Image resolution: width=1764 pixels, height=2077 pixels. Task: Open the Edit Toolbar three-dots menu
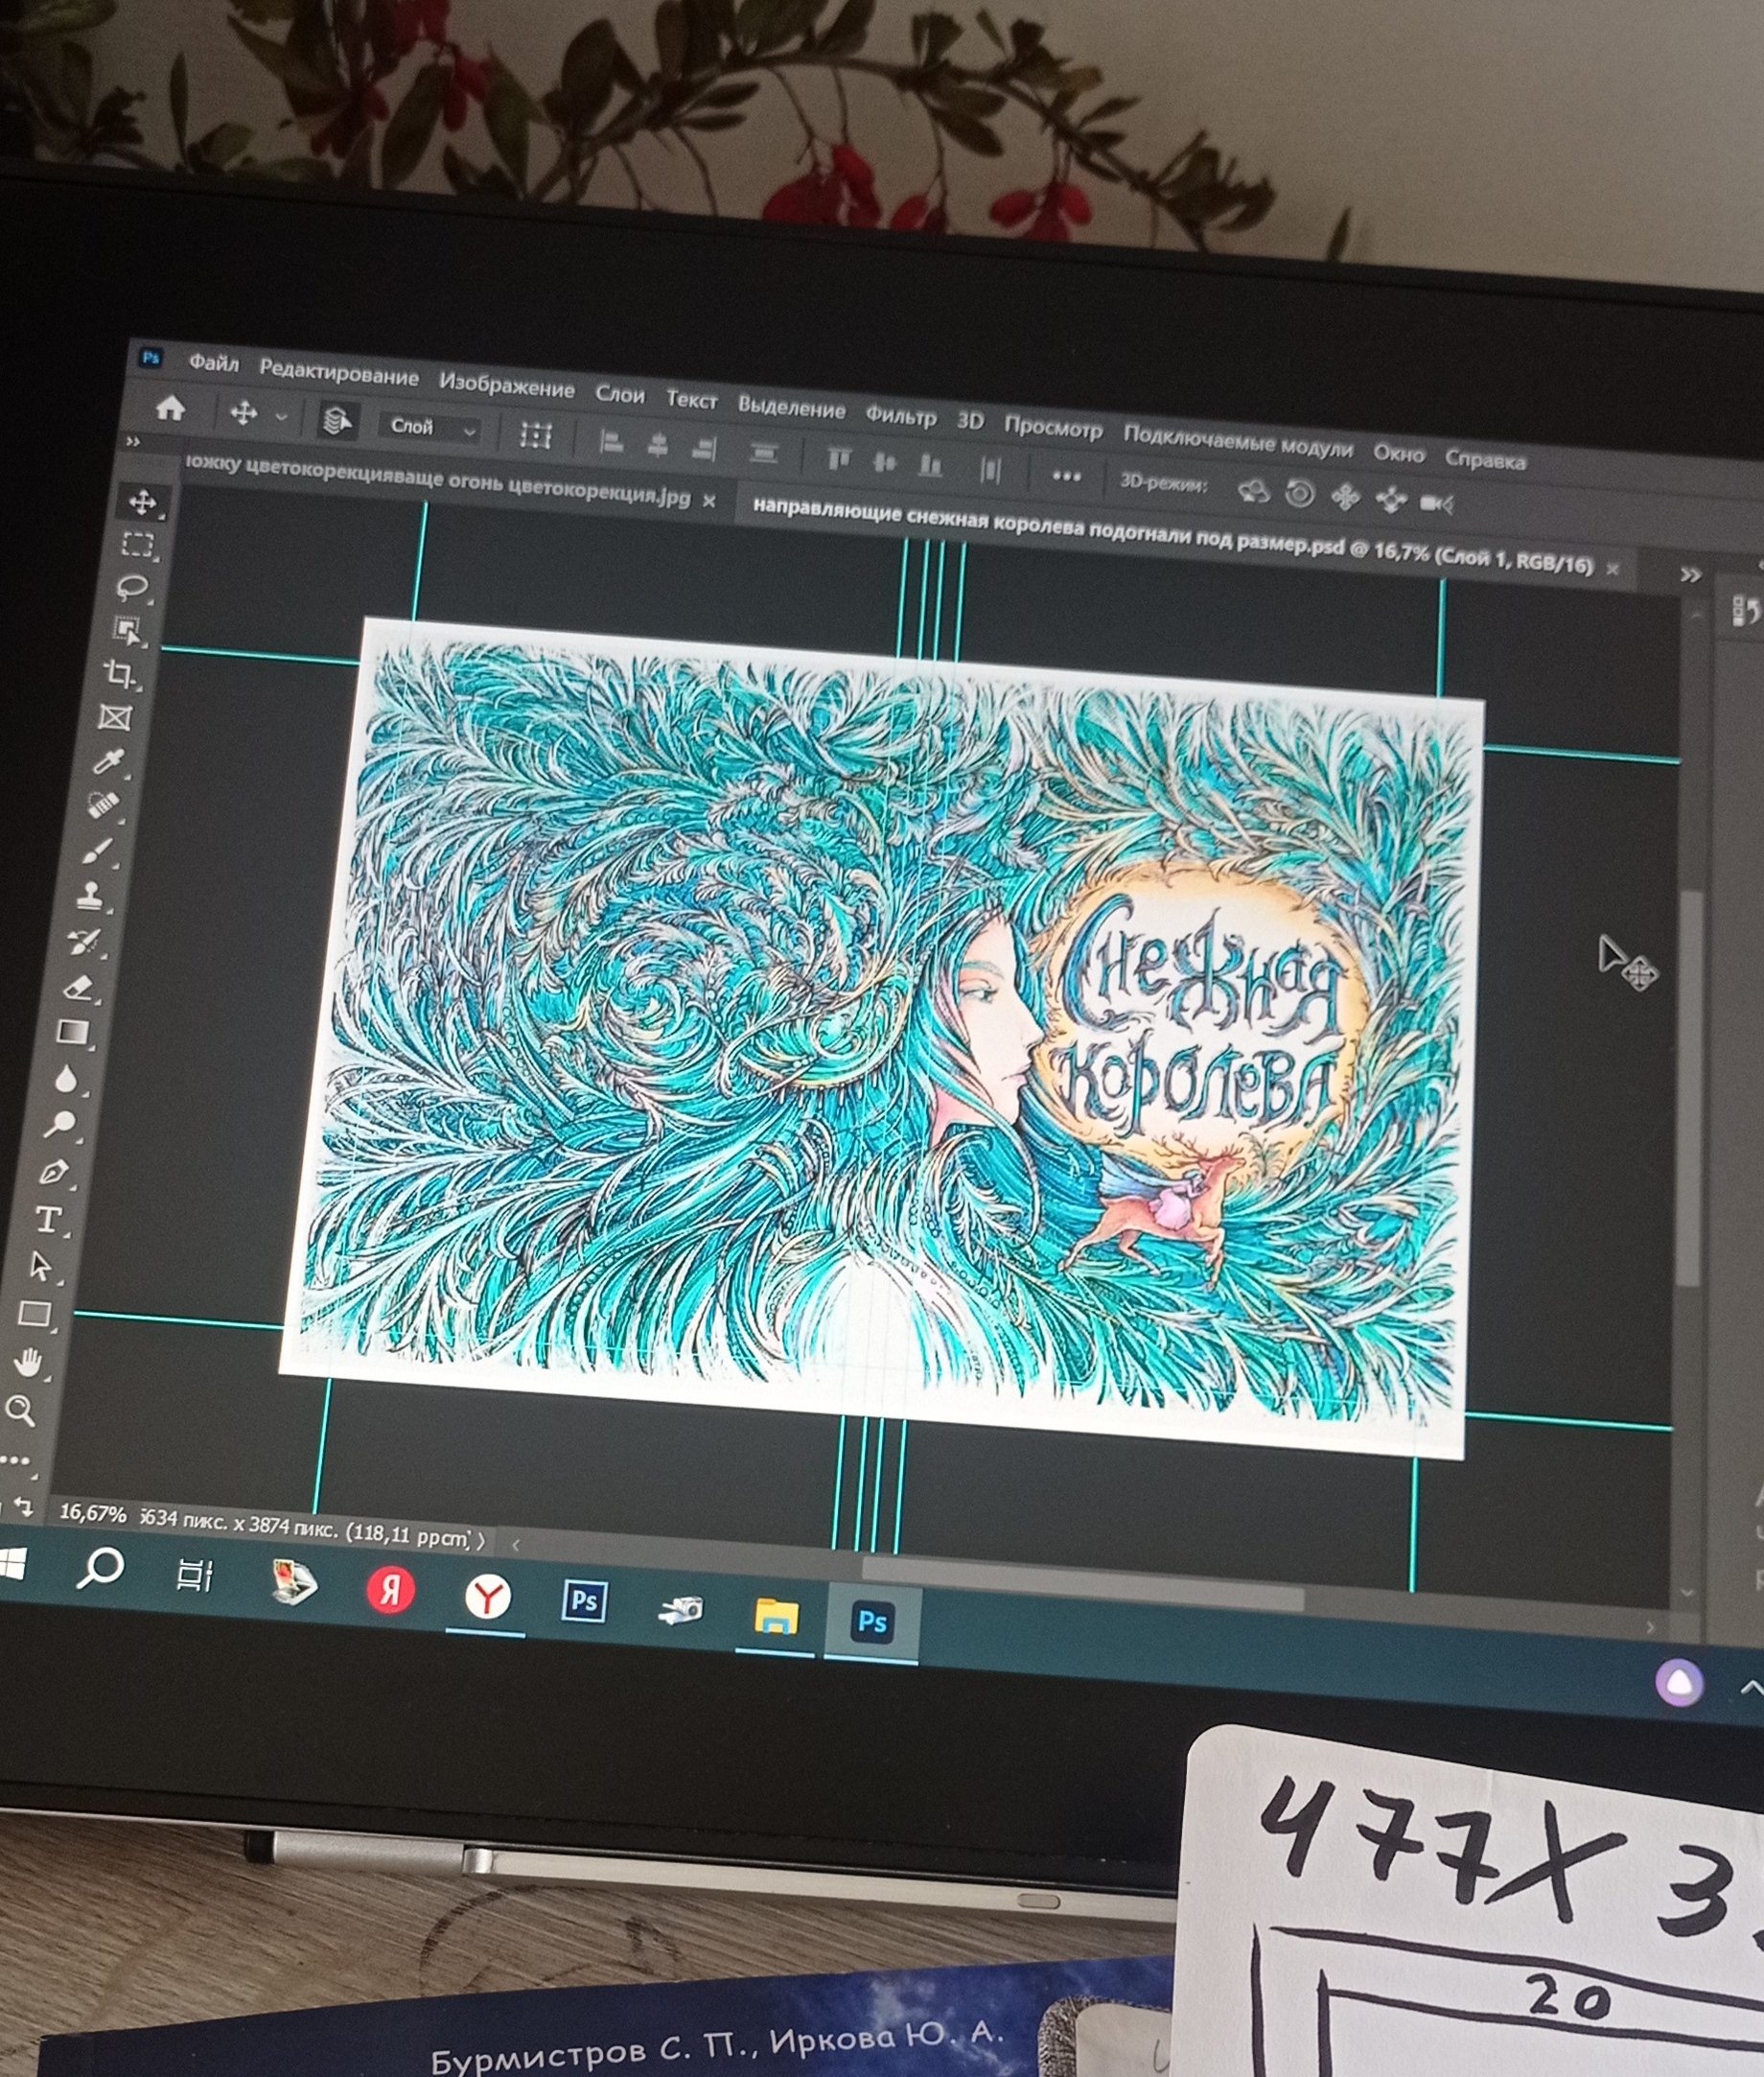[14, 1459]
